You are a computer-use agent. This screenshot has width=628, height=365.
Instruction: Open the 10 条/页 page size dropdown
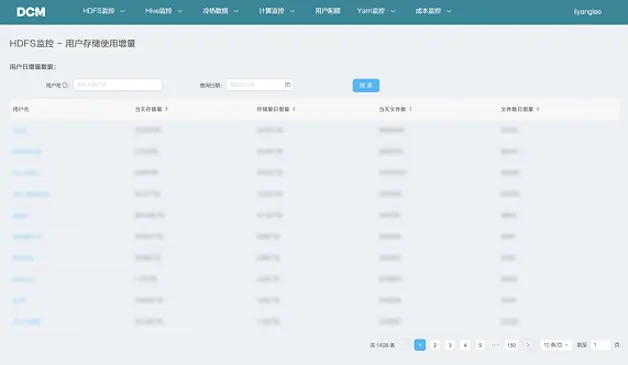[556, 345]
